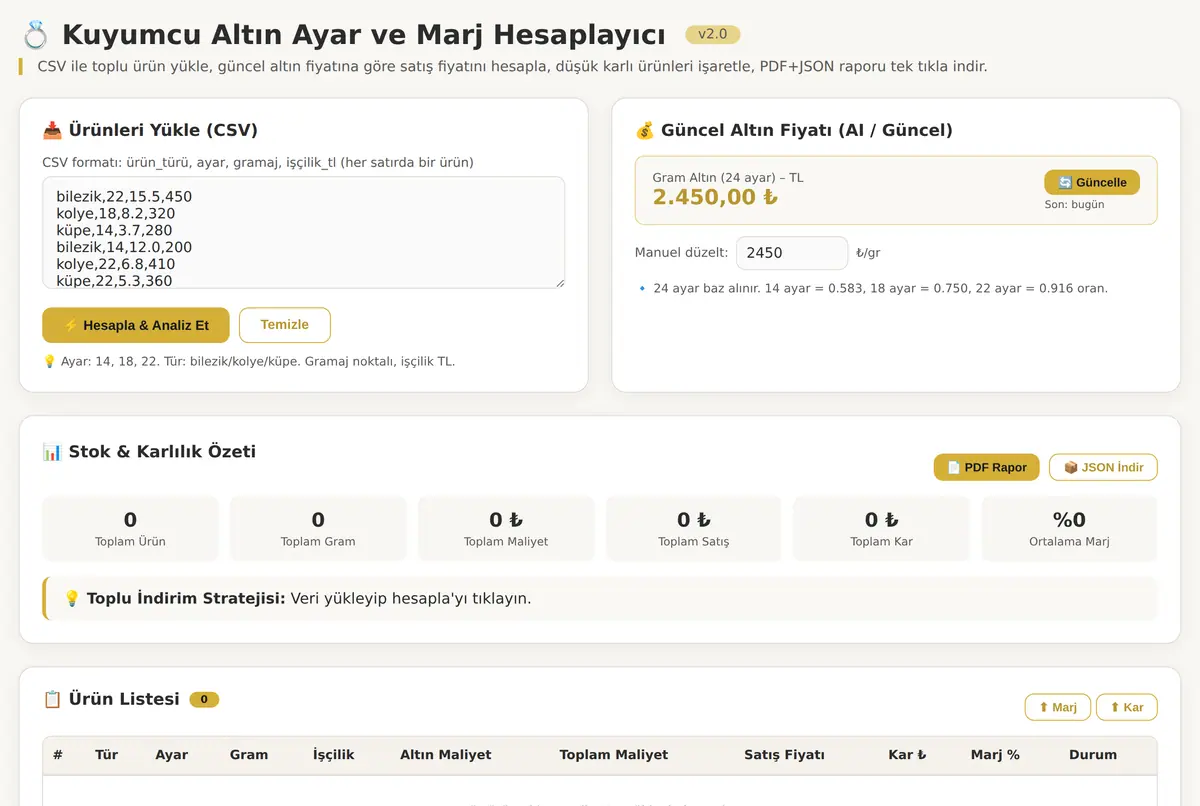Click the Kar ₺ column header
1200x806 pixels.
click(x=908, y=755)
